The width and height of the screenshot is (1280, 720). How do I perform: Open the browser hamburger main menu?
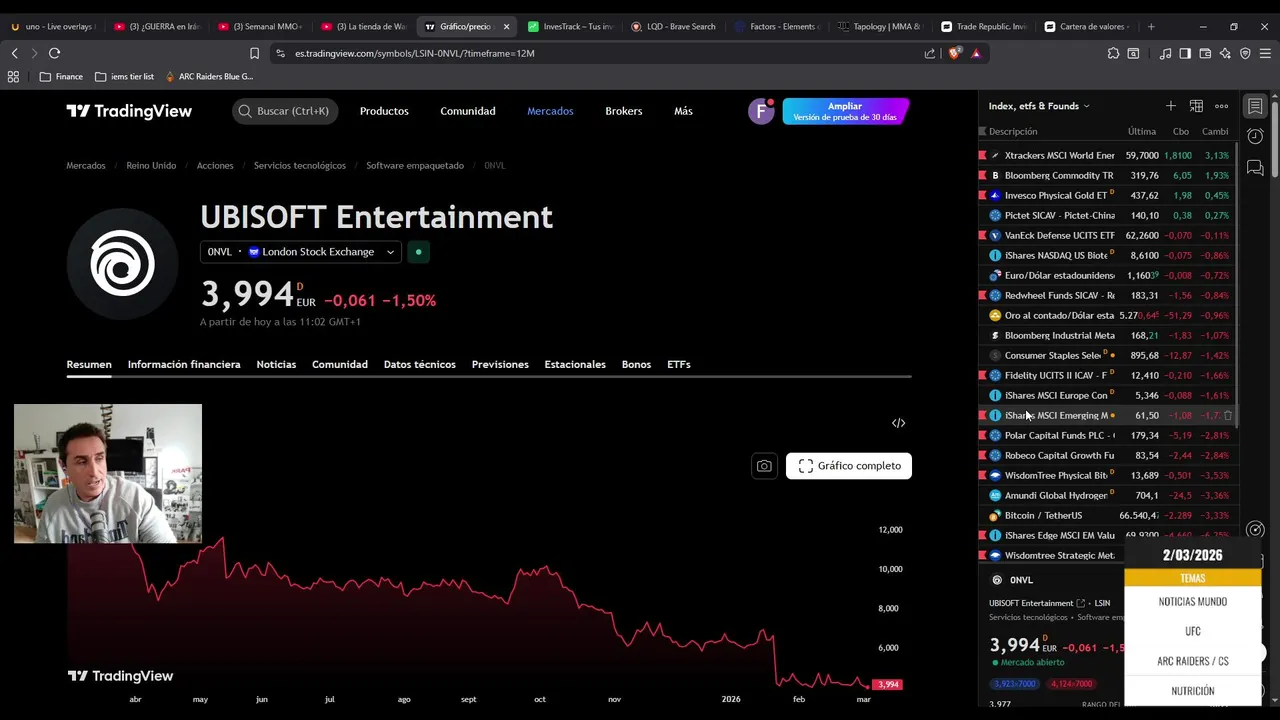tap(1265, 53)
